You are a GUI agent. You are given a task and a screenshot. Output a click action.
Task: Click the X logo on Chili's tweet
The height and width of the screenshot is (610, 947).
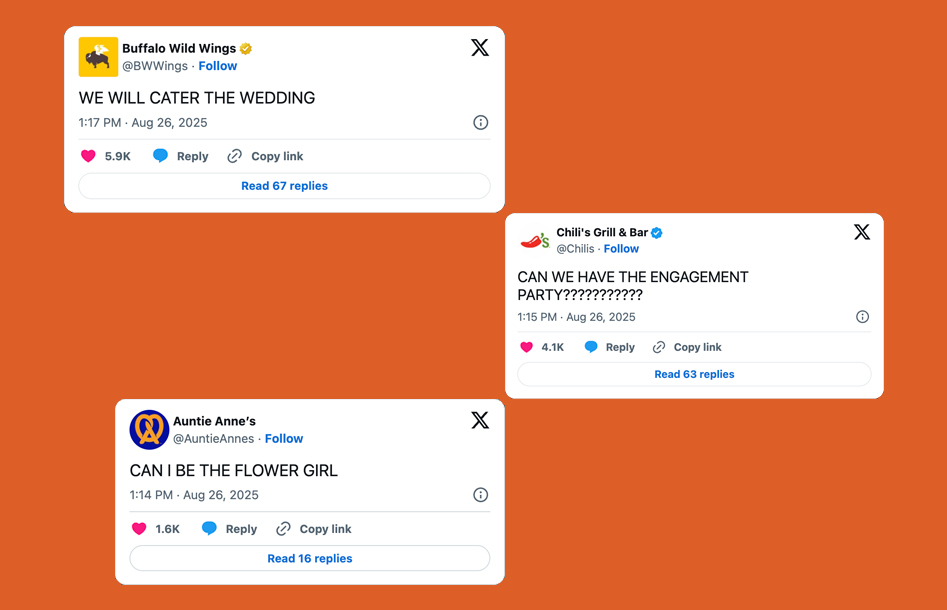(x=862, y=232)
